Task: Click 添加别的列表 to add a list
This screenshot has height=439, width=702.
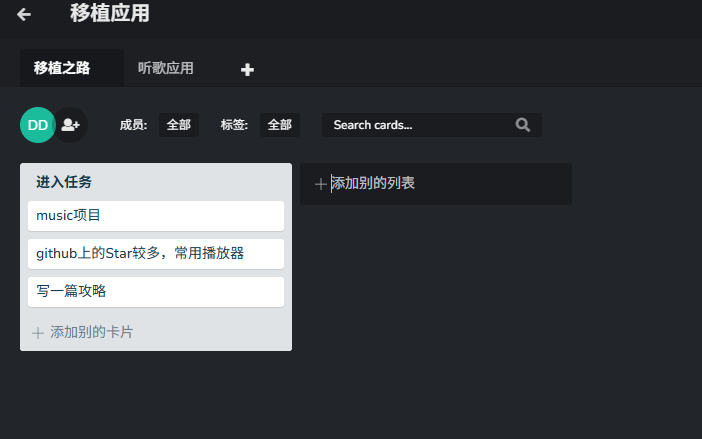Action: point(372,183)
